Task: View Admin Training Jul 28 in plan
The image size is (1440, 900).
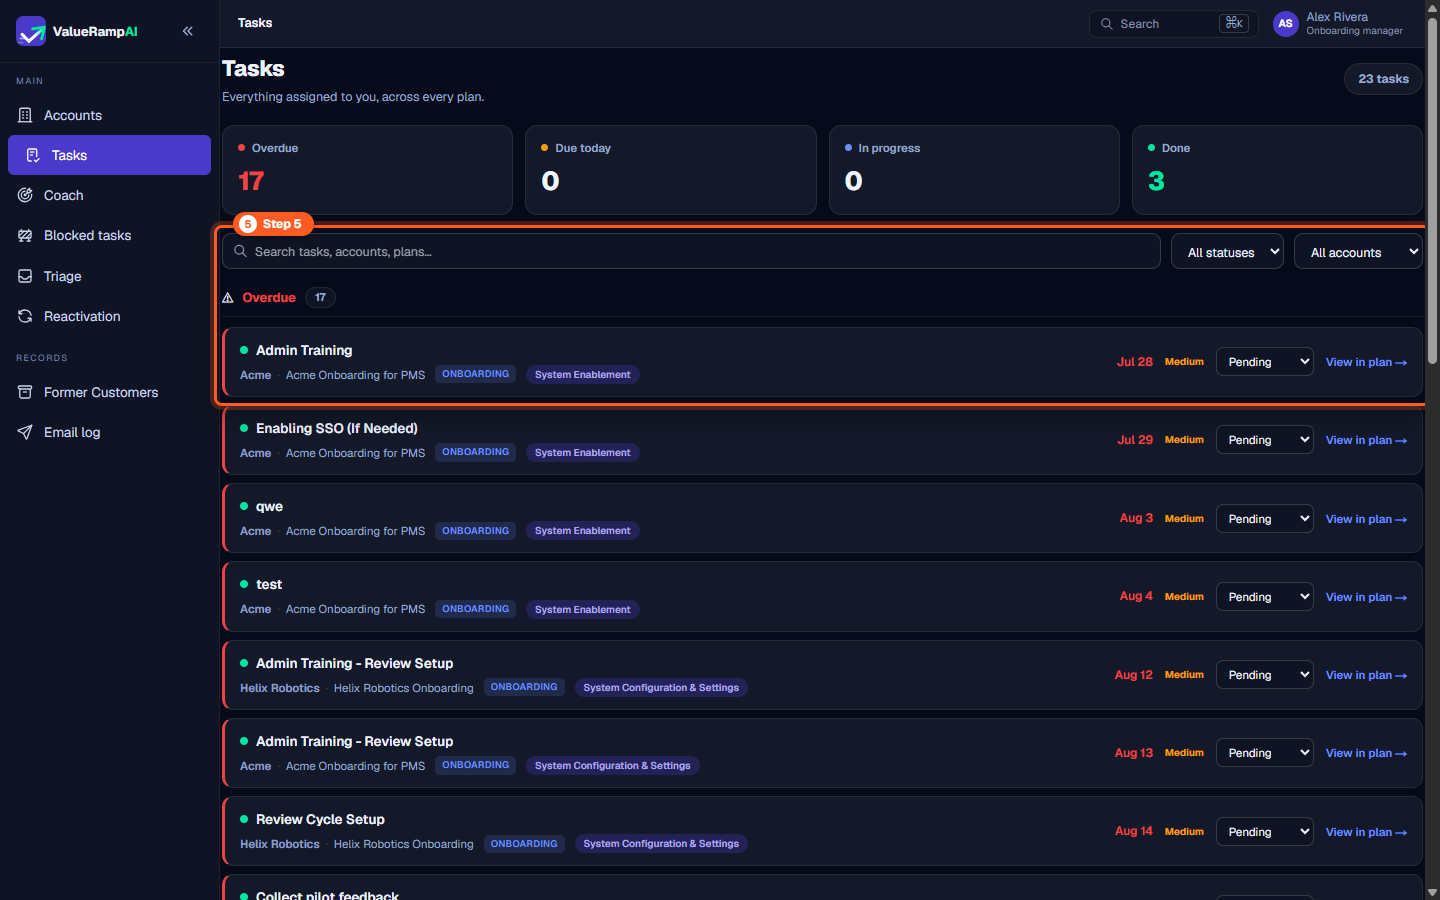Action: point(1366,362)
